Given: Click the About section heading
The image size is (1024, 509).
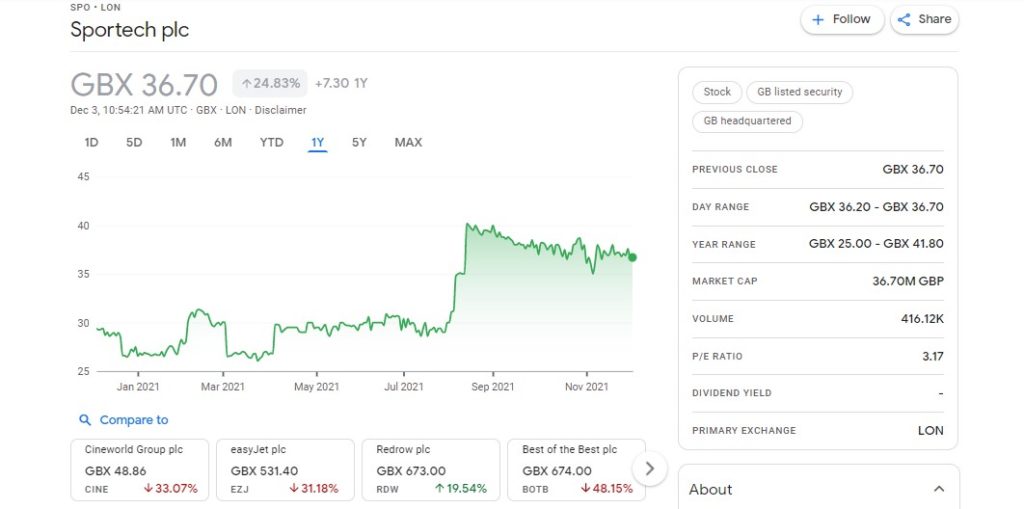Looking at the screenshot, I should (711, 489).
